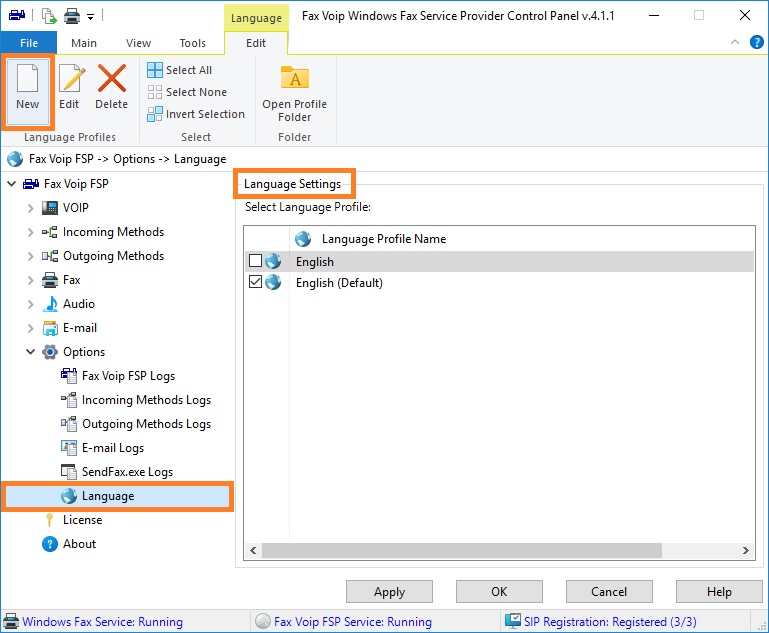Open Profile Folder
The image size is (769, 633).
point(294,94)
